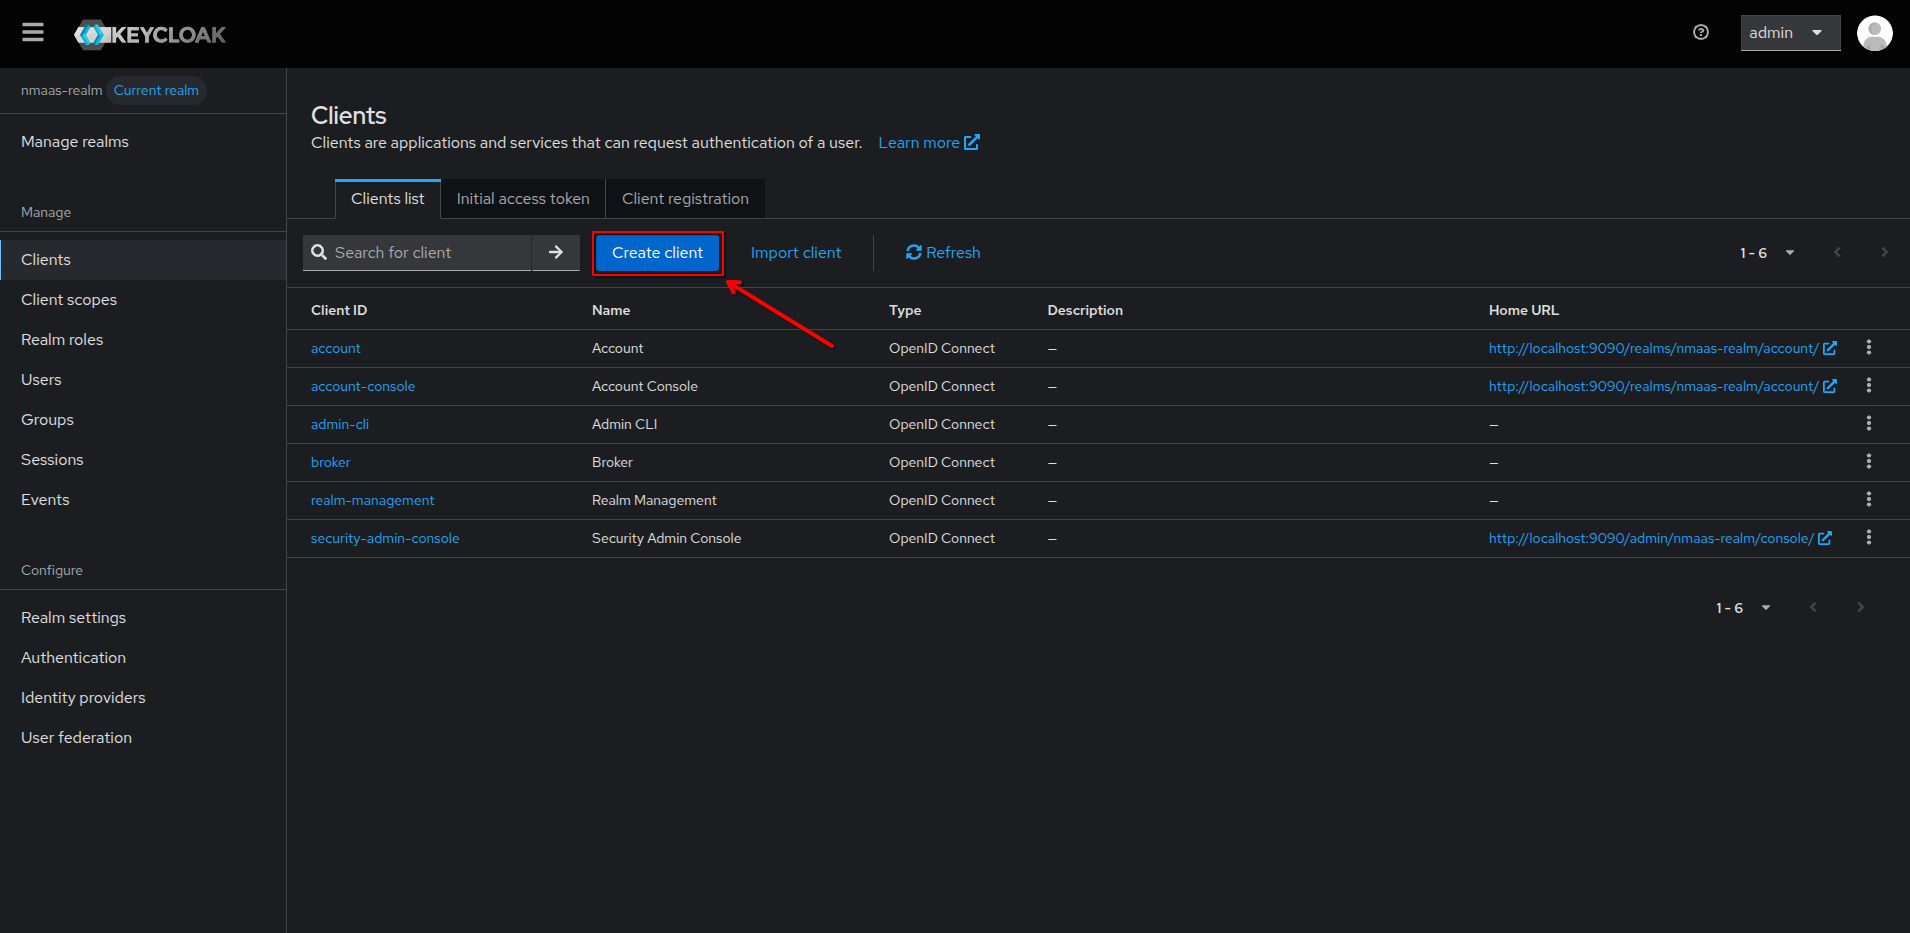Open the bottom 1-6 pagination dropdown

pyautogui.click(x=1743, y=608)
